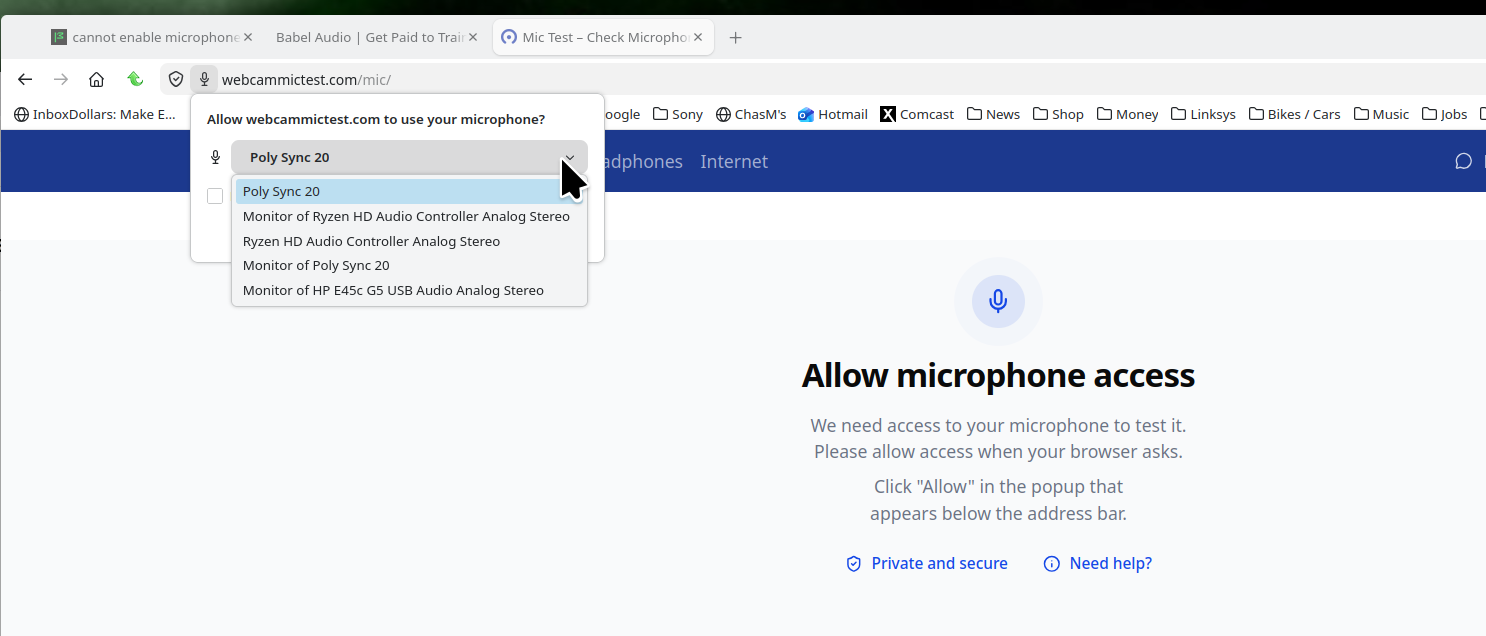This screenshot has height=636, width=1486.
Task: Open the Sony bookmarks folder
Action: point(678,114)
